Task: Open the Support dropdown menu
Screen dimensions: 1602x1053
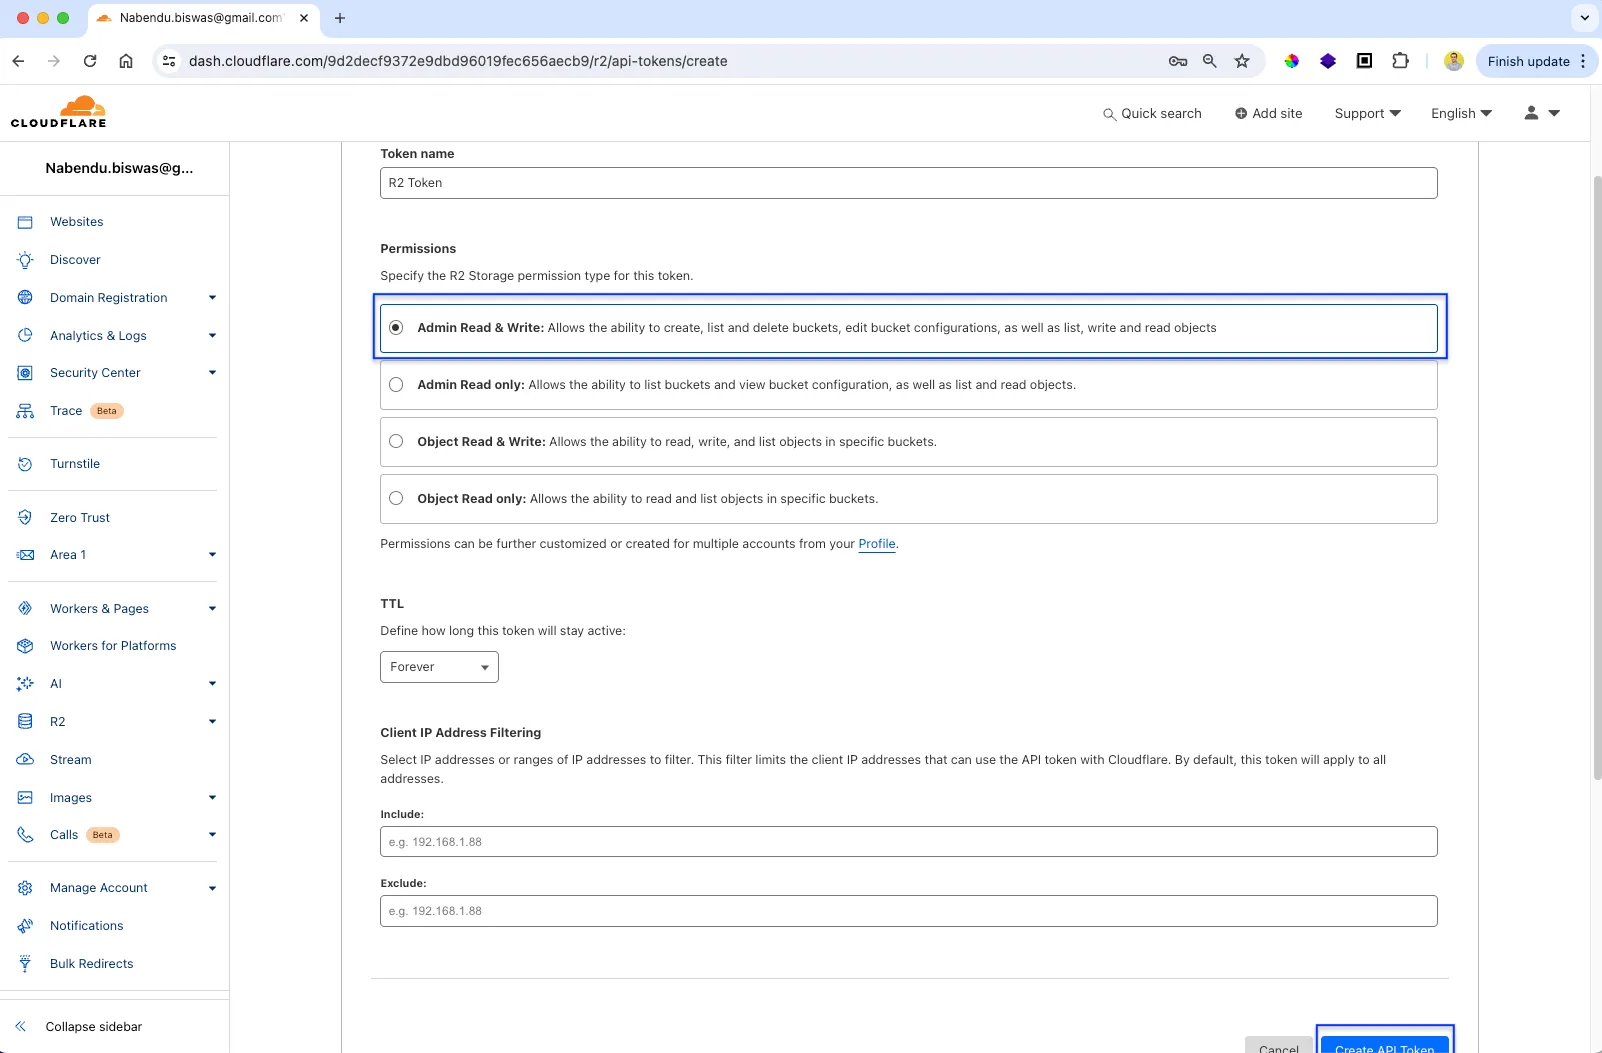Action: [1367, 114]
